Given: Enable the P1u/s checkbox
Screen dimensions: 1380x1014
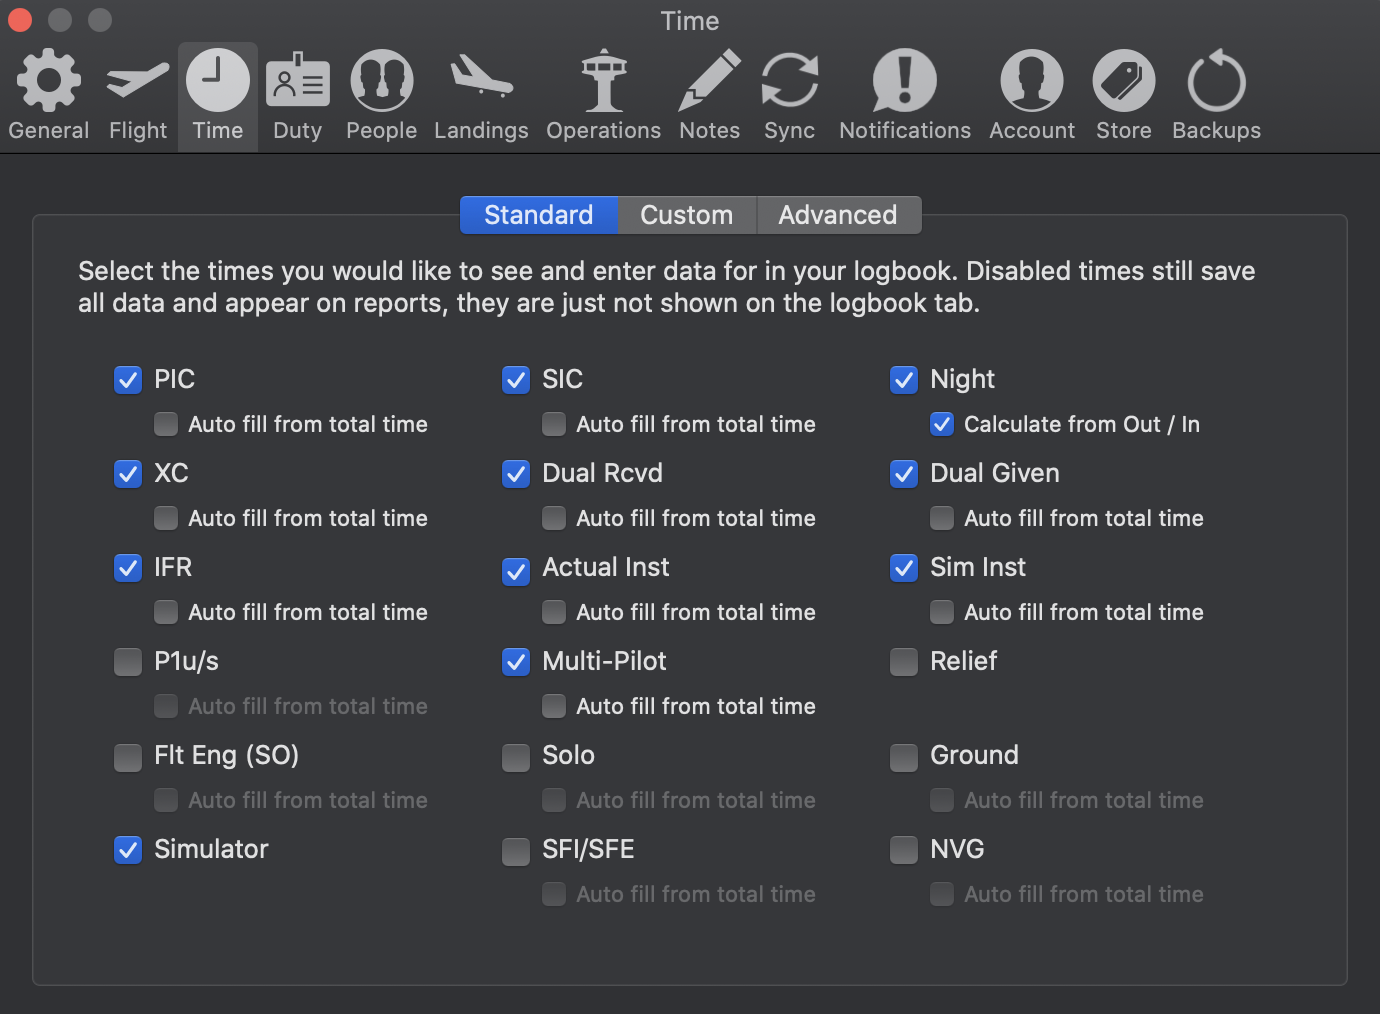Looking at the screenshot, I should point(128,662).
